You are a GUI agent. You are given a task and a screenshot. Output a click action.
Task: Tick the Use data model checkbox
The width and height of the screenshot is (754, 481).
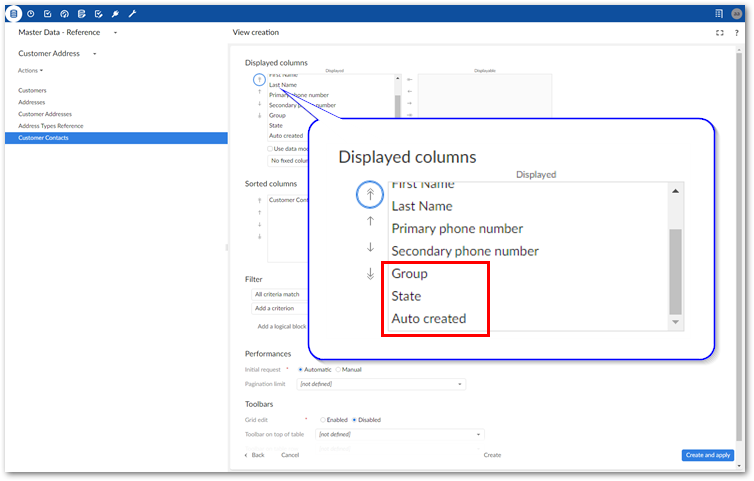270,149
